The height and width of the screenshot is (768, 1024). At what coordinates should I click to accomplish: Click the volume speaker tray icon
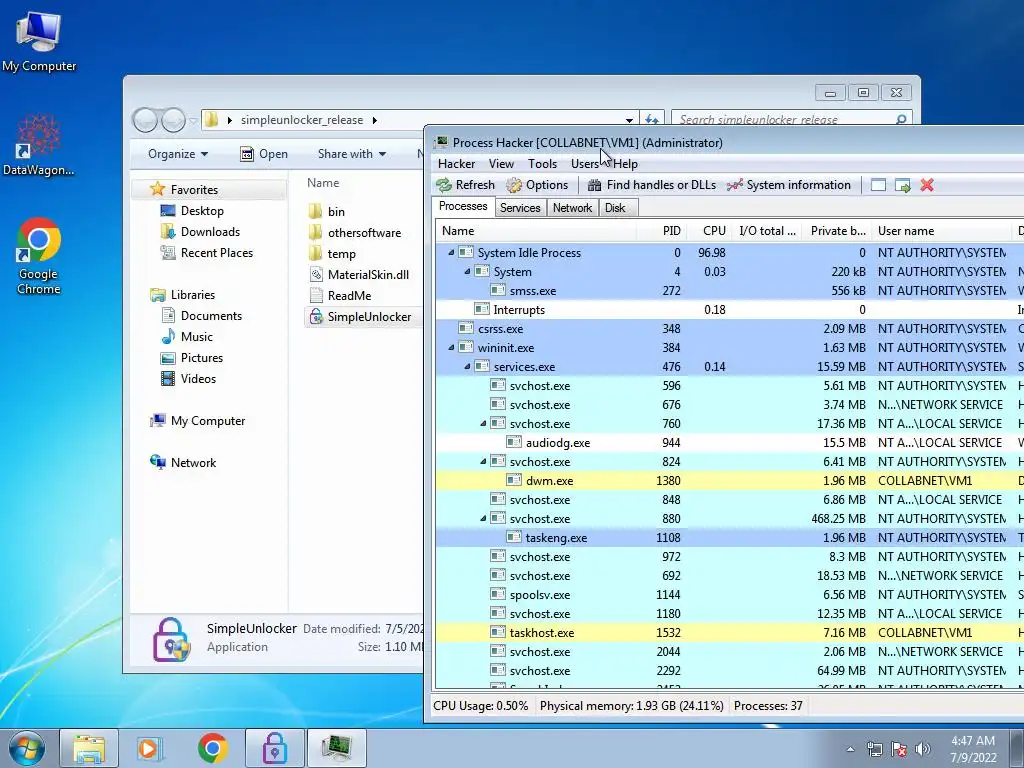pyautogui.click(x=923, y=749)
